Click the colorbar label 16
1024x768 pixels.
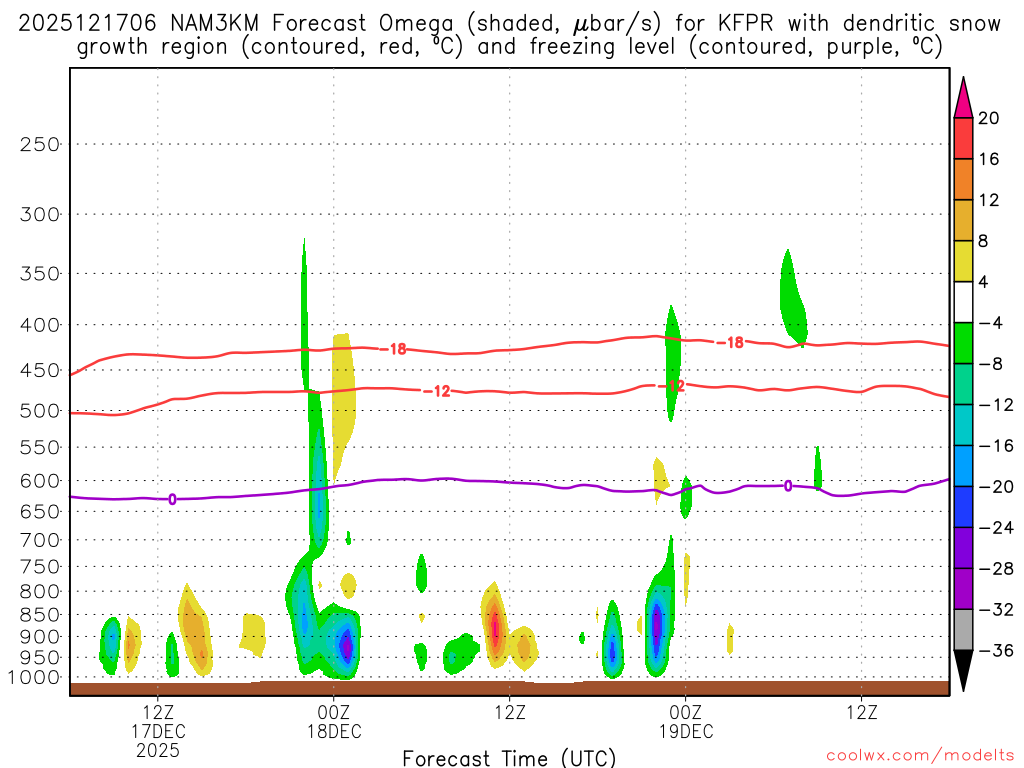[x=989, y=159]
